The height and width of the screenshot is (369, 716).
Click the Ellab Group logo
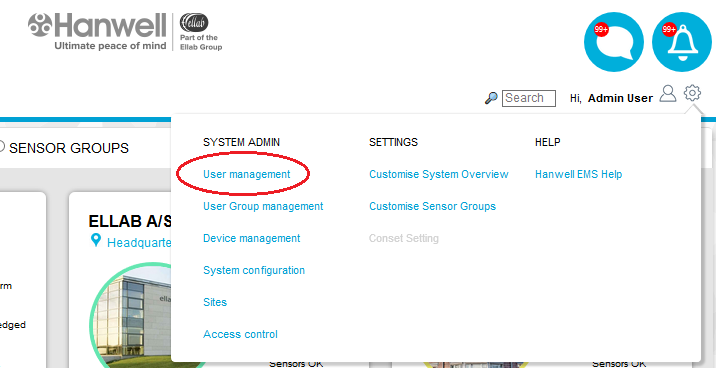200,31
